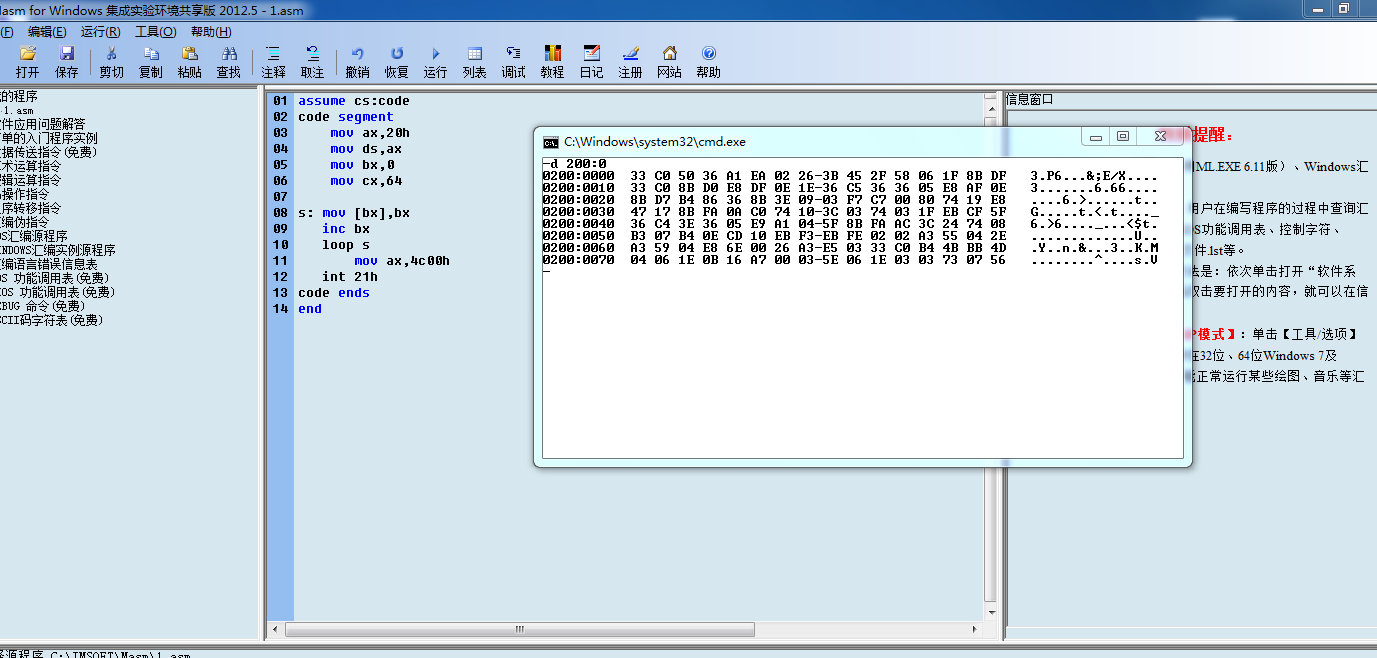
Task: Click code line 'mov ax,4c00h'
Action: point(402,261)
